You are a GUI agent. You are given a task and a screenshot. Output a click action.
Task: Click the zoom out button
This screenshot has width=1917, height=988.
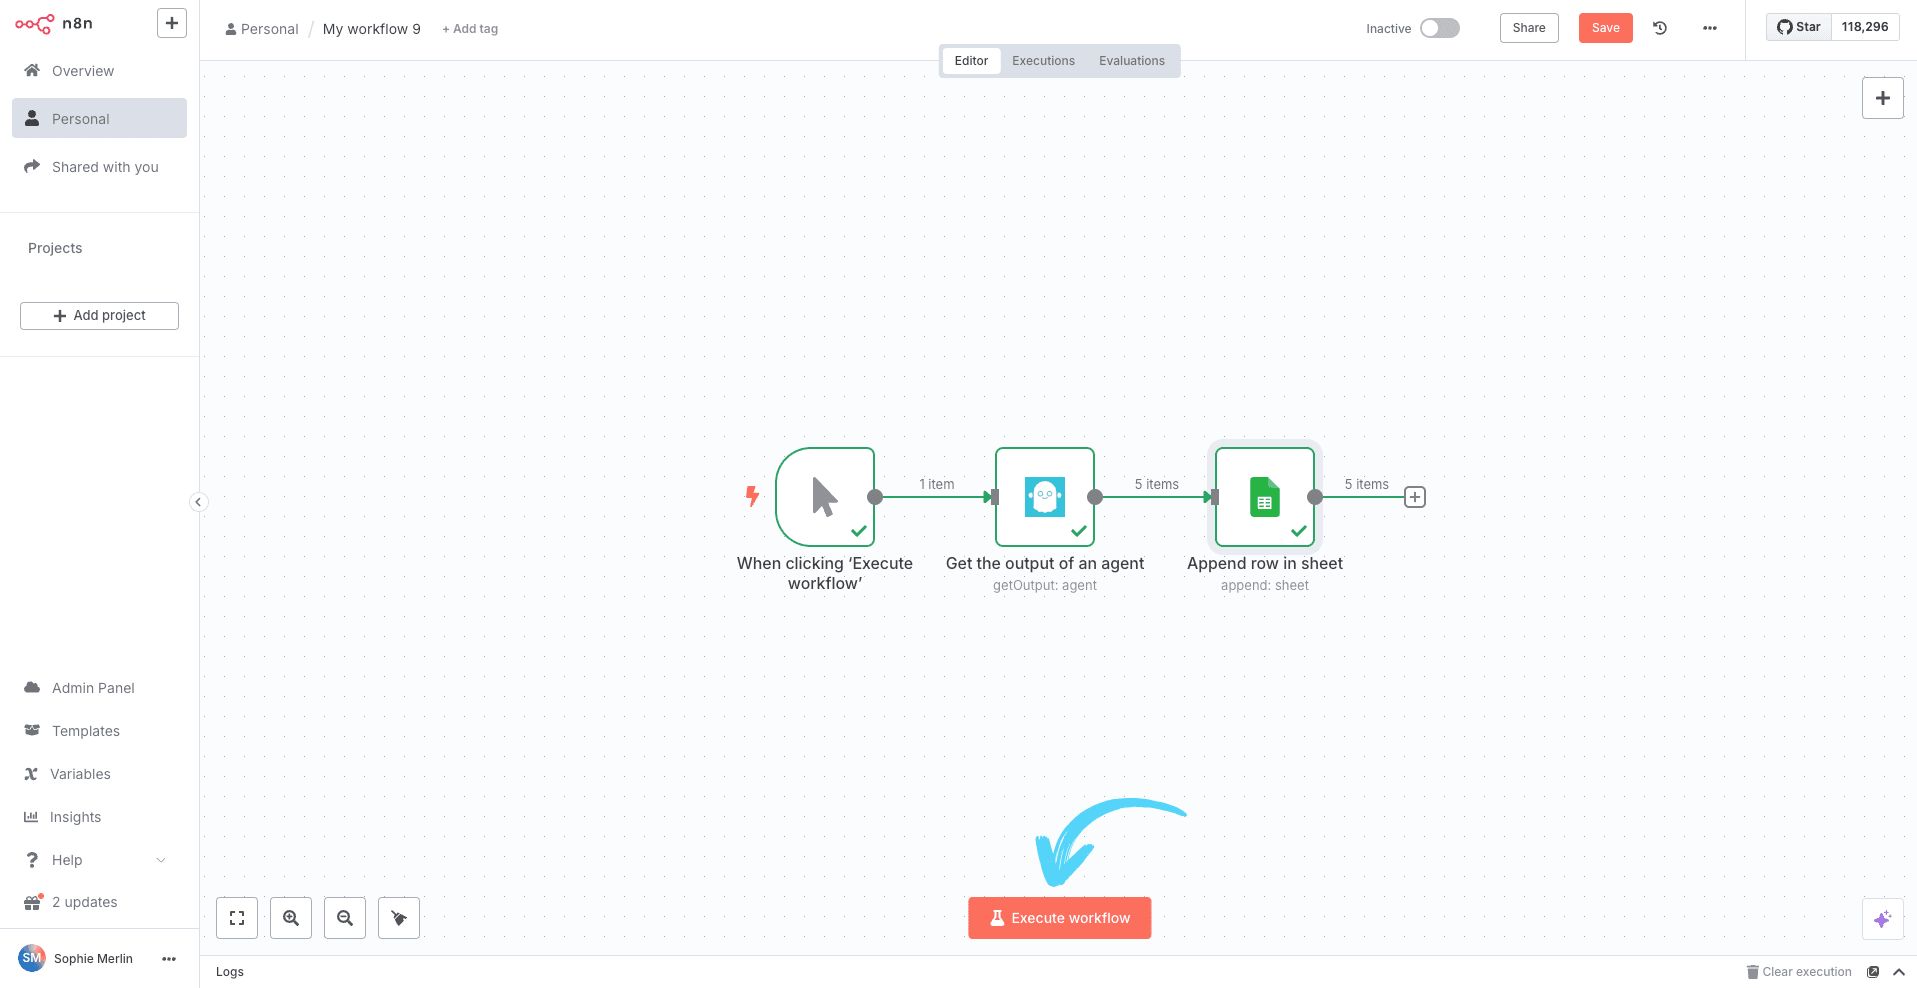click(x=345, y=918)
